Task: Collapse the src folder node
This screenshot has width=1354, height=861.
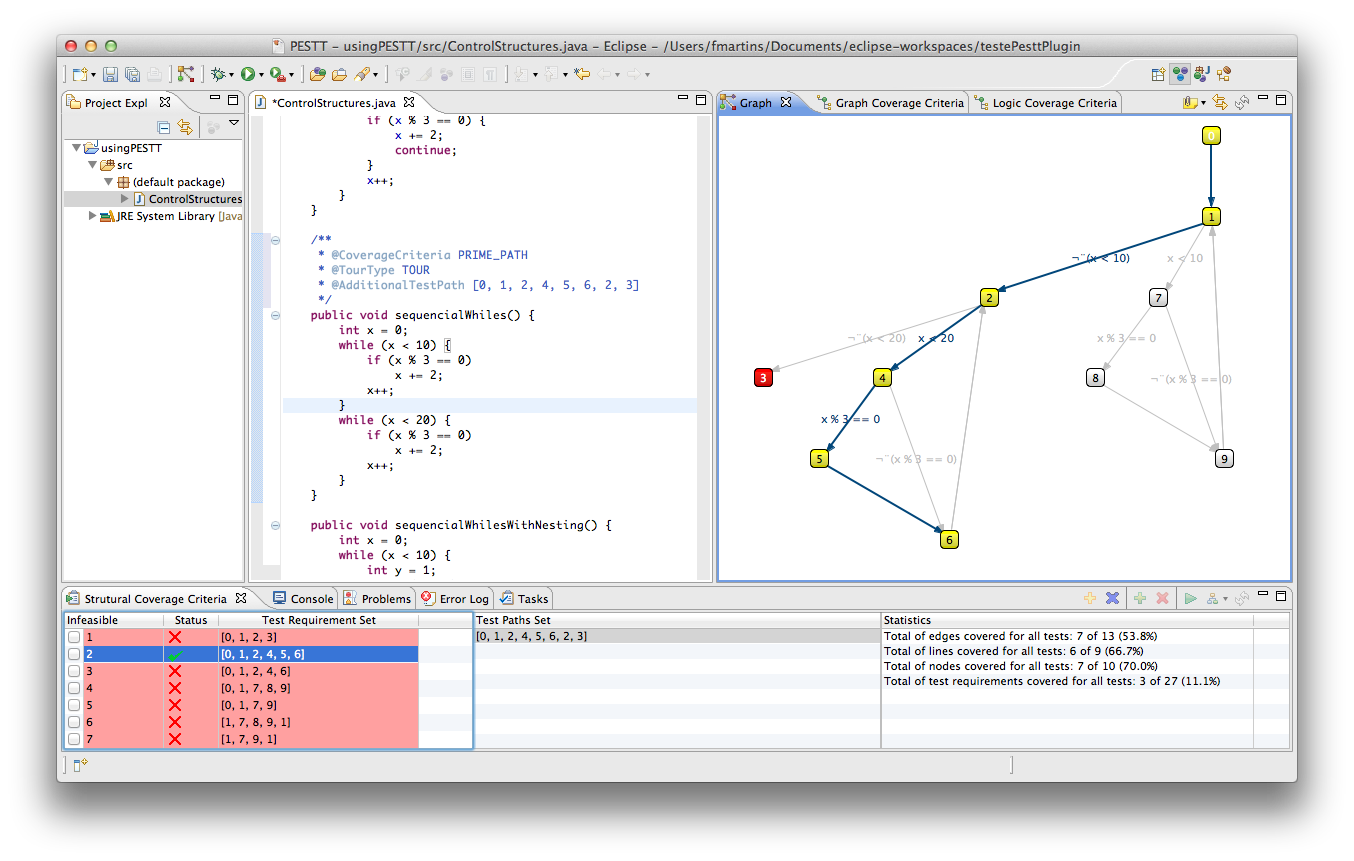Action: click(x=92, y=165)
